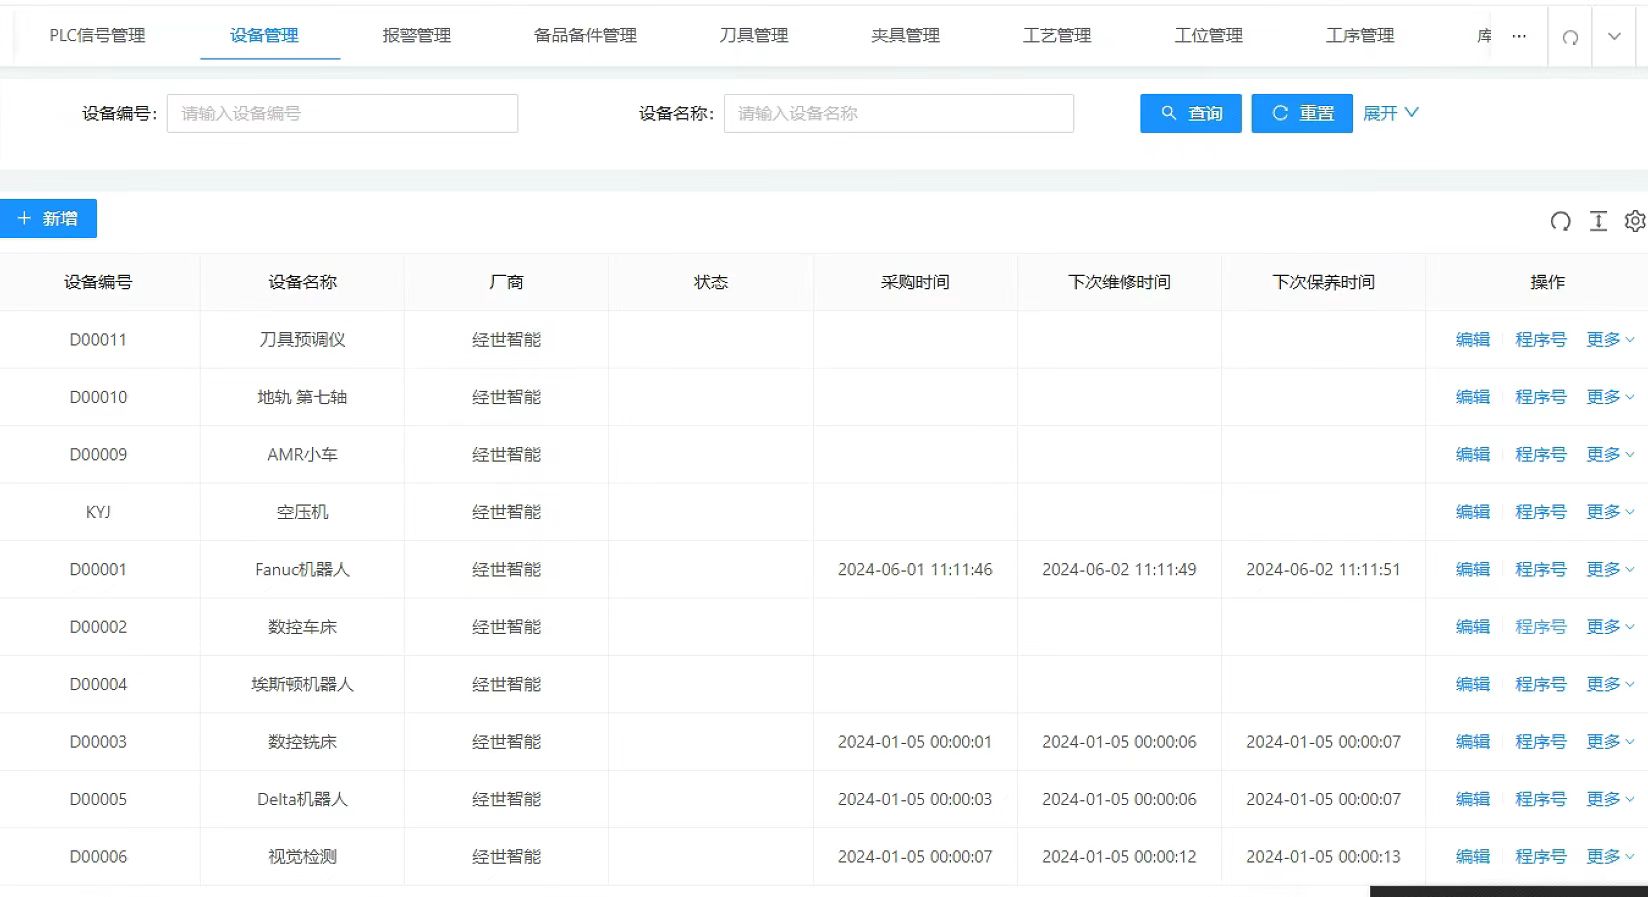This screenshot has height=897, width=1648.
Task: Select cell 刀具预调仪
Action: 302,340
